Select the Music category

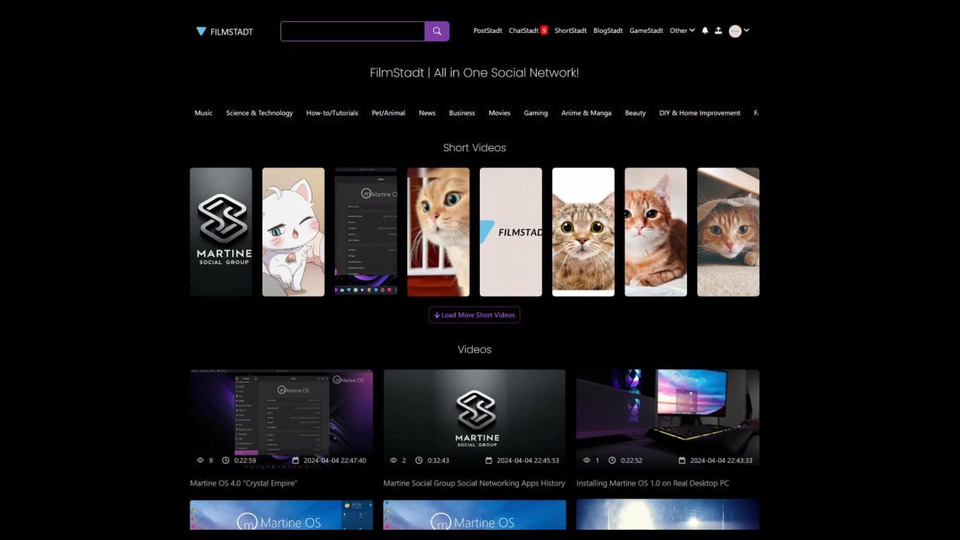tap(203, 113)
